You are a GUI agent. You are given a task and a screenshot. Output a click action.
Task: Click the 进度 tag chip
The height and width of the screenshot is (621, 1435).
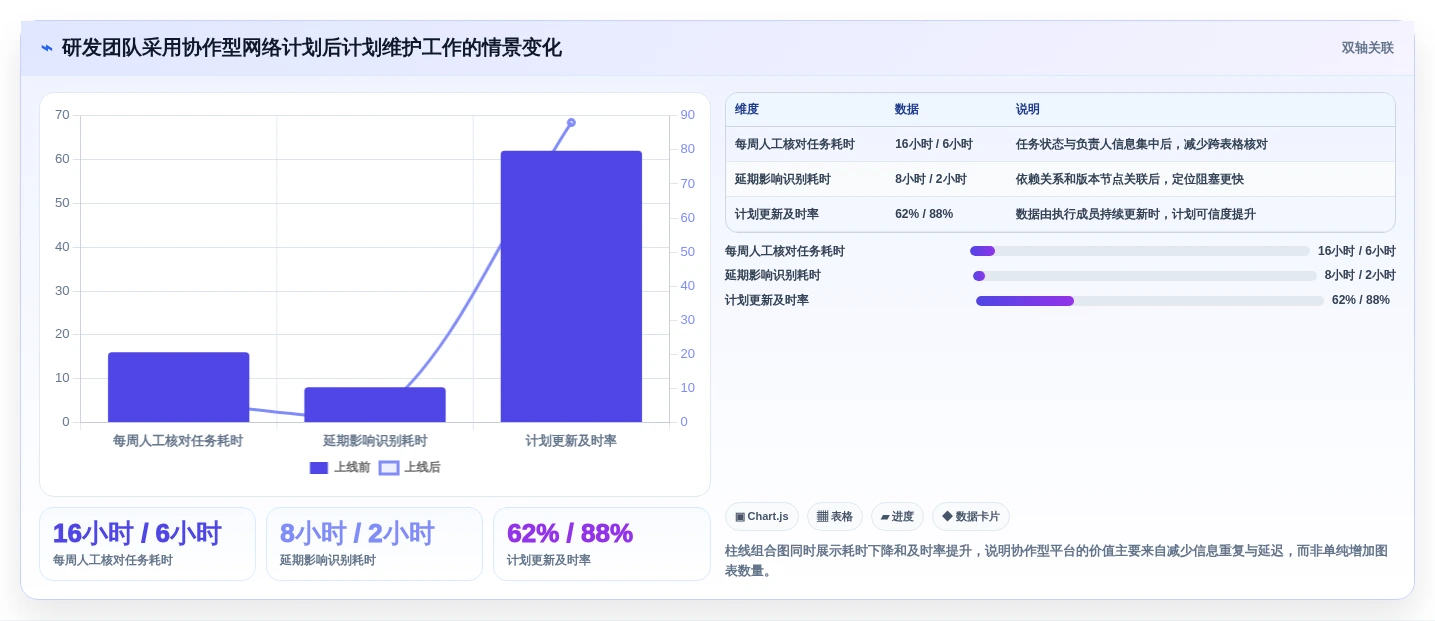click(897, 517)
